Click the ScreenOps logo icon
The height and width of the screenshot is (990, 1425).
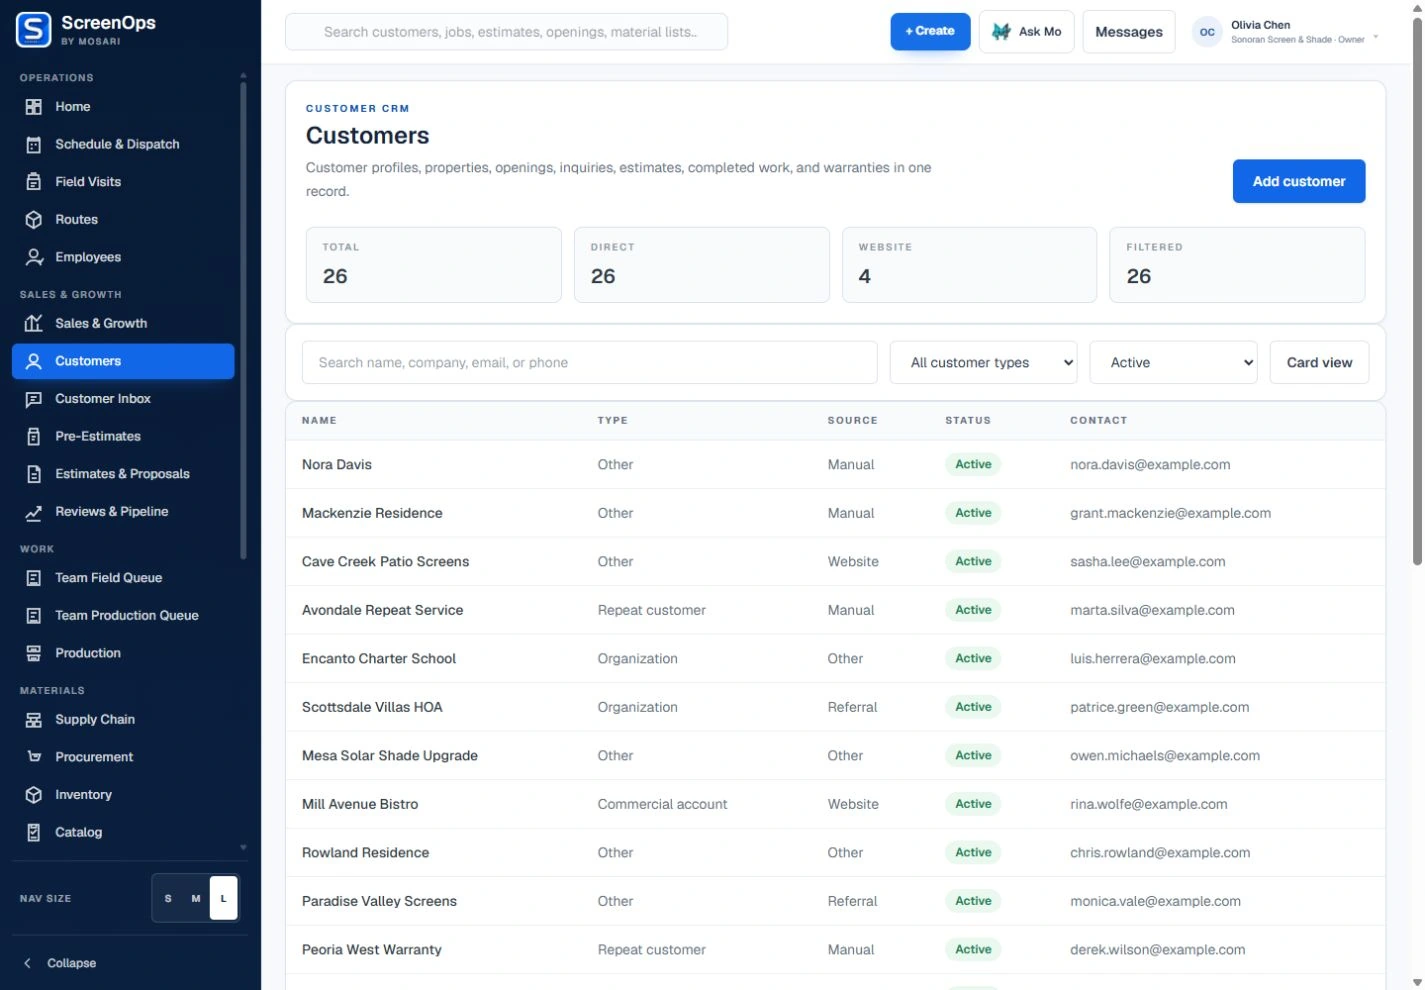(x=34, y=30)
